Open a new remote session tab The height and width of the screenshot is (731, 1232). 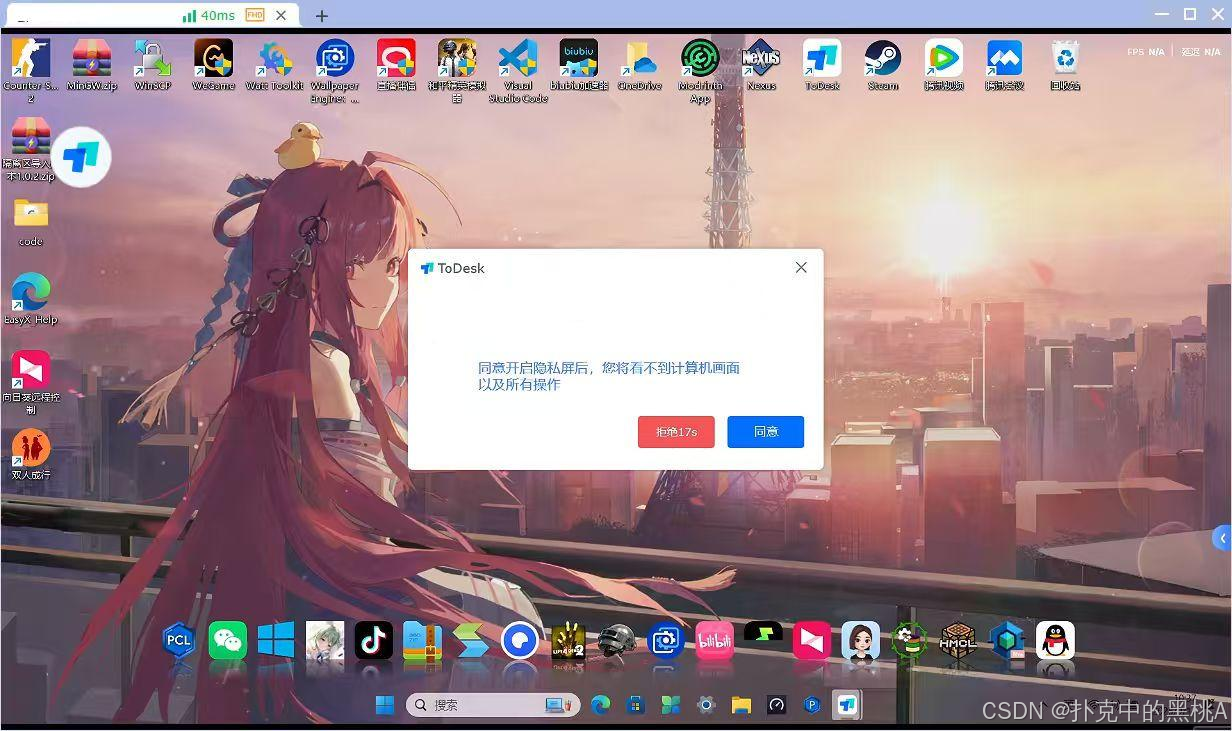(x=321, y=15)
